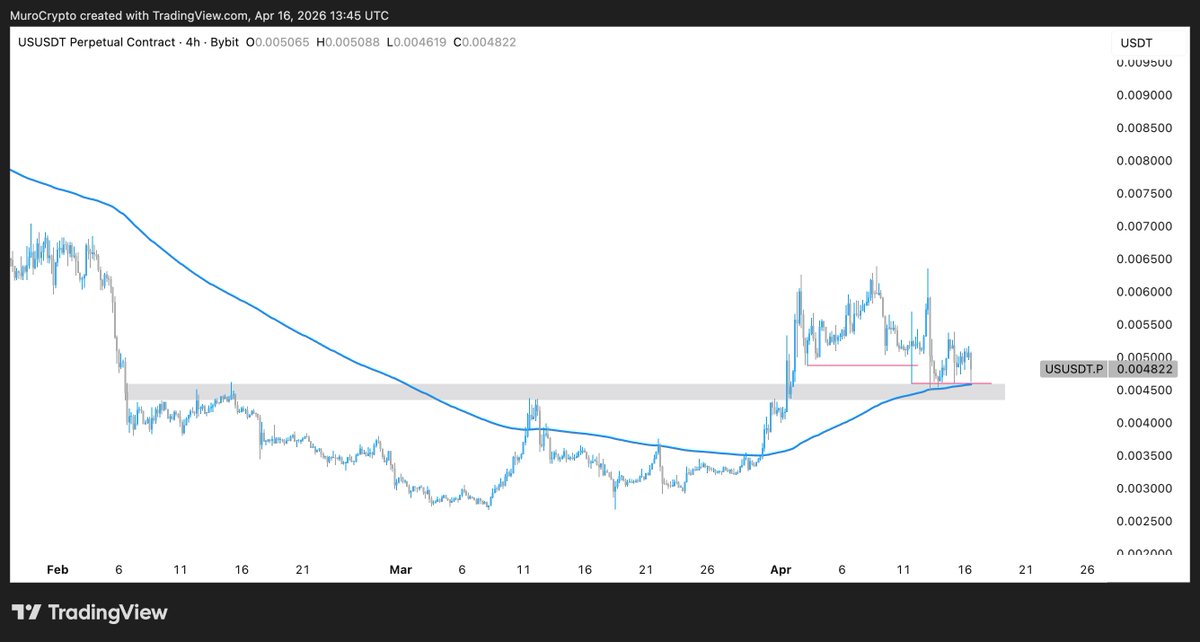Click the 0.008500 price axis label

pos(1143,128)
